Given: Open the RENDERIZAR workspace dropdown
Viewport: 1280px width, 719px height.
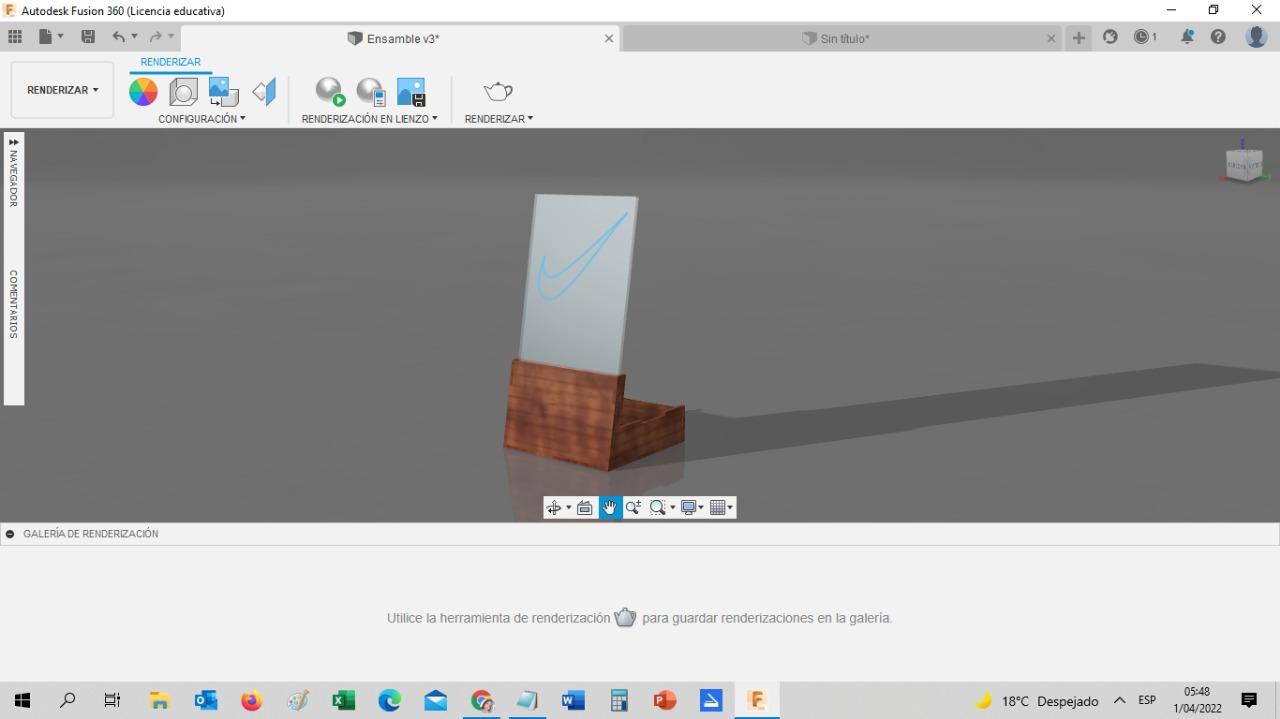Looking at the screenshot, I should click(62, 90).
